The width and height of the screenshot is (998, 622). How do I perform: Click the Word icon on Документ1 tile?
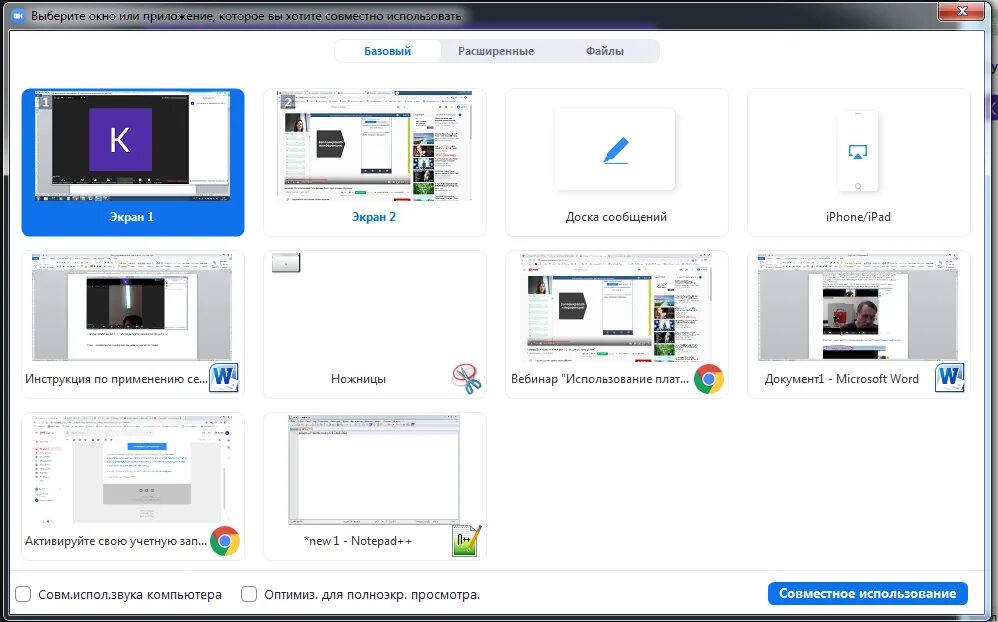coord(950,378)
